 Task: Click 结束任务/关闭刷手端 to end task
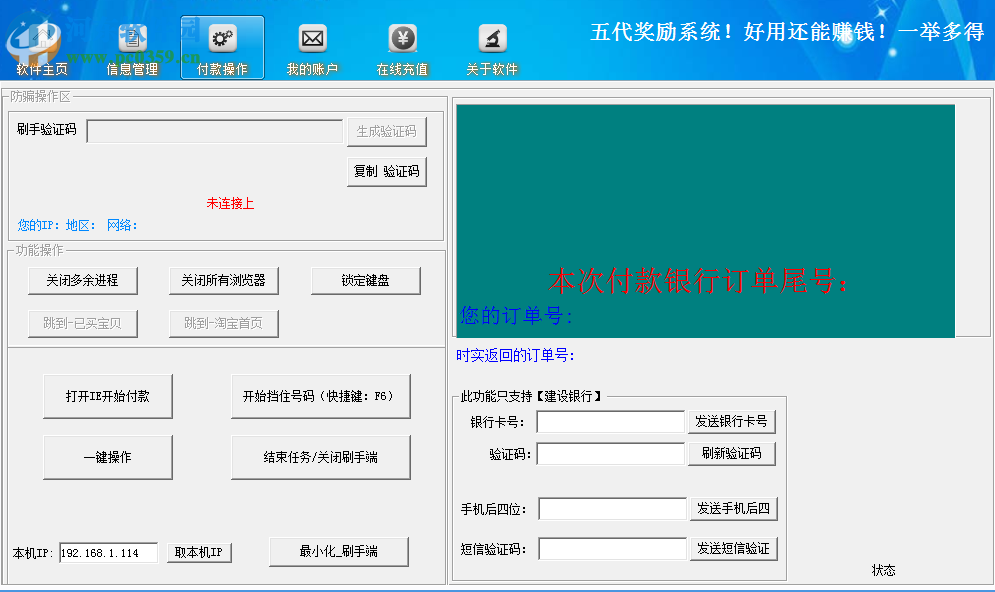pyautogui.click(x=320, y=456)
